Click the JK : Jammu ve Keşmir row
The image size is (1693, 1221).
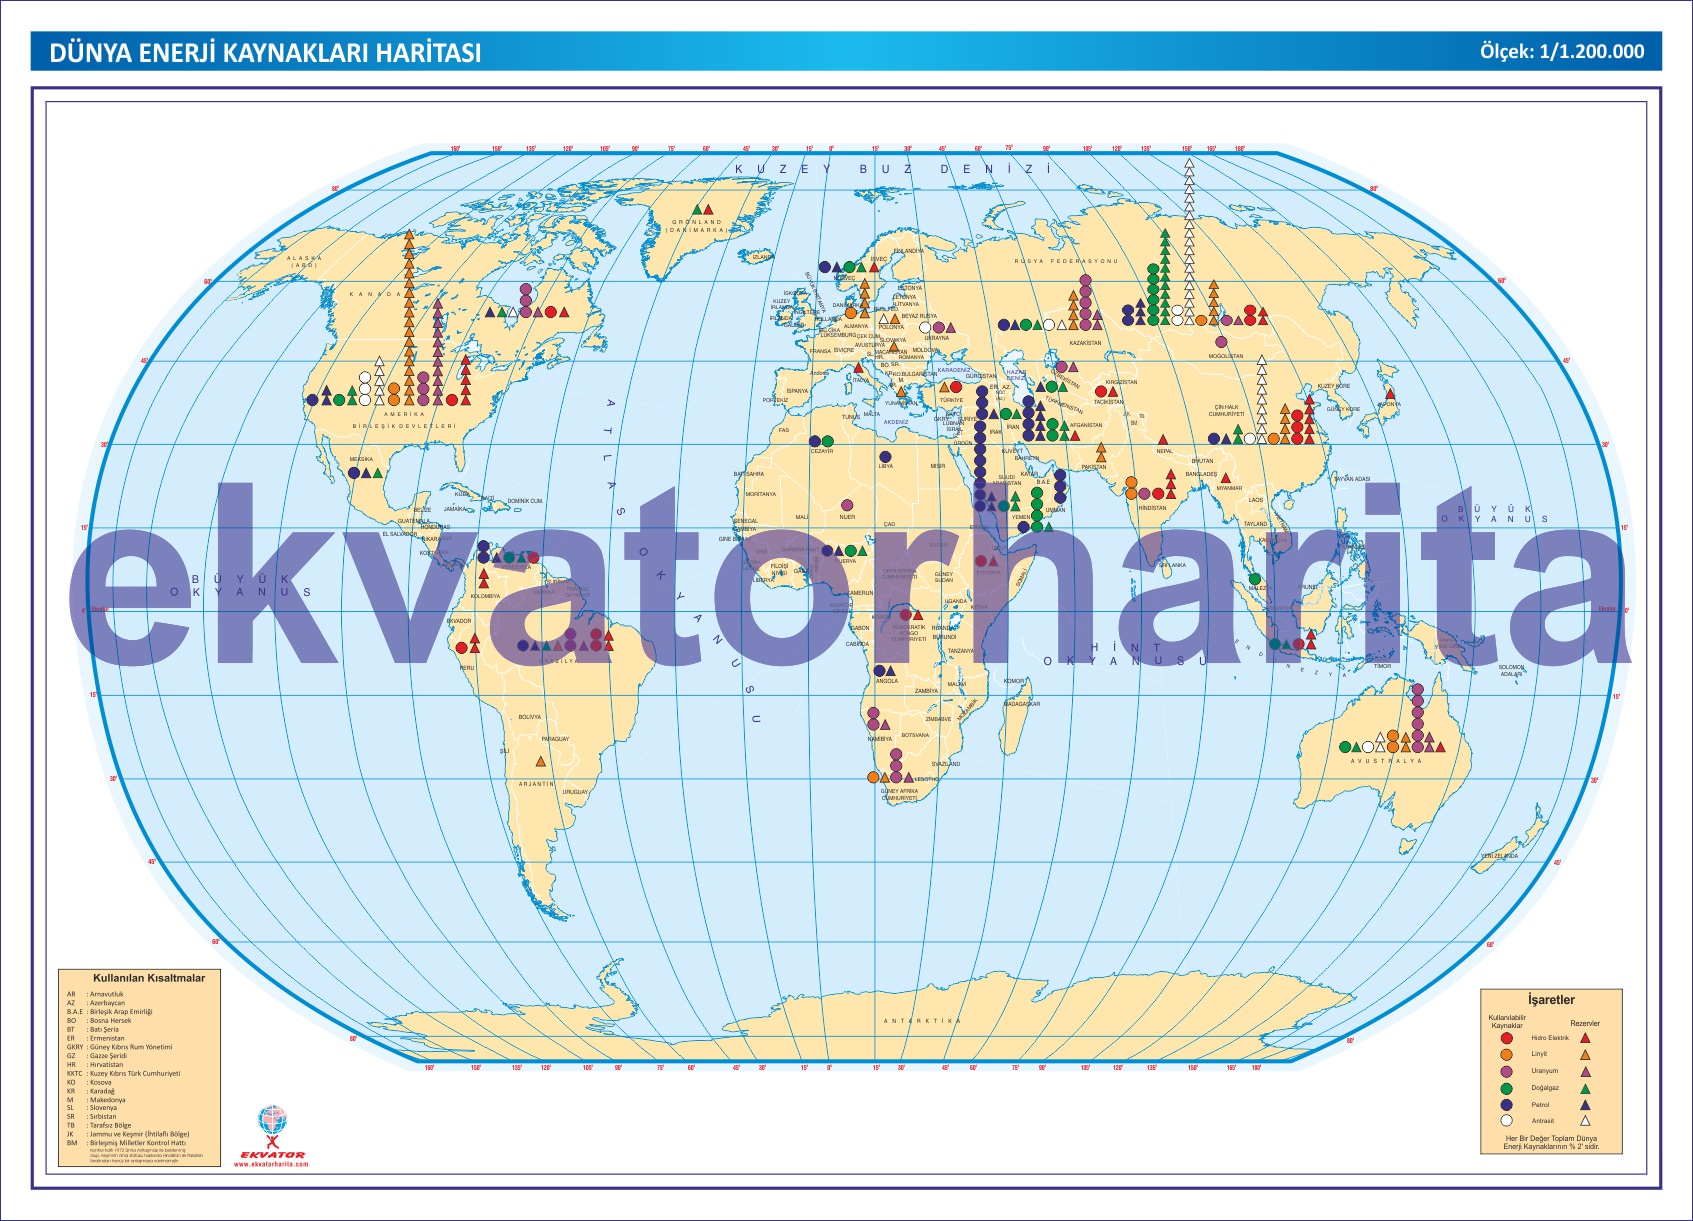[x=128, y=1134]
